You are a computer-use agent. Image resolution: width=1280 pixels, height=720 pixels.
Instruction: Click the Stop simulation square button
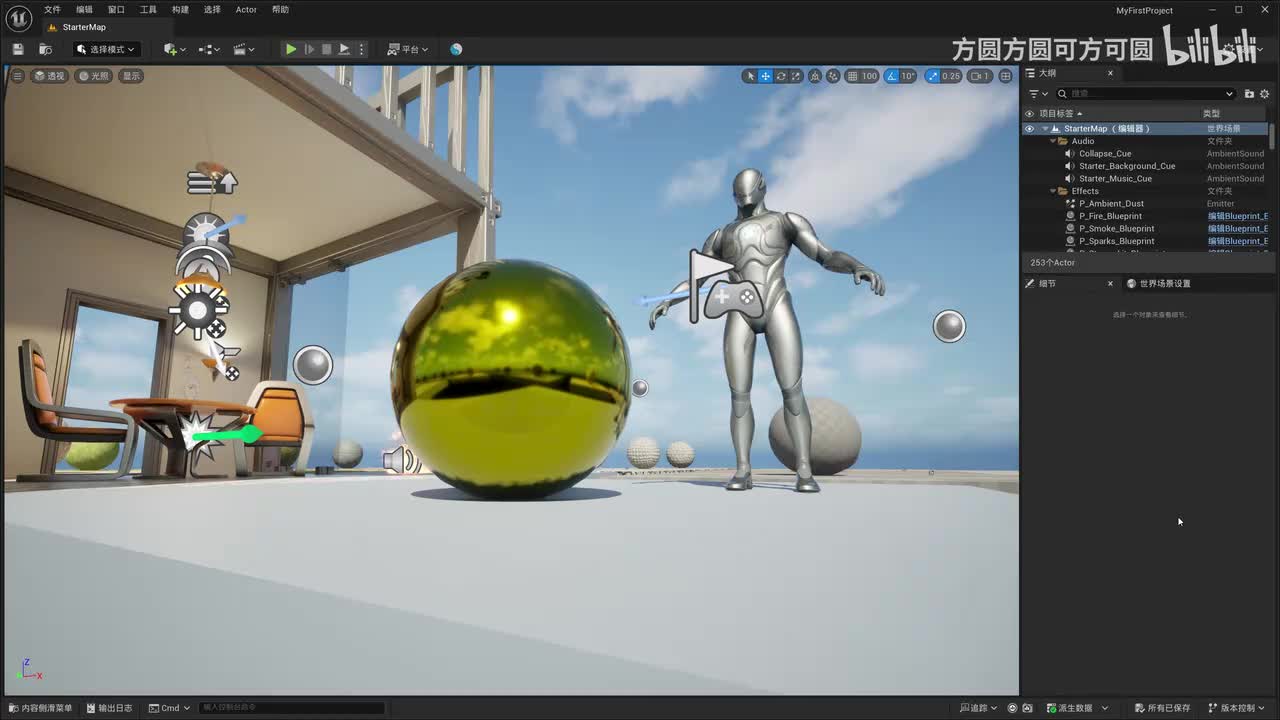pos(326,49)
